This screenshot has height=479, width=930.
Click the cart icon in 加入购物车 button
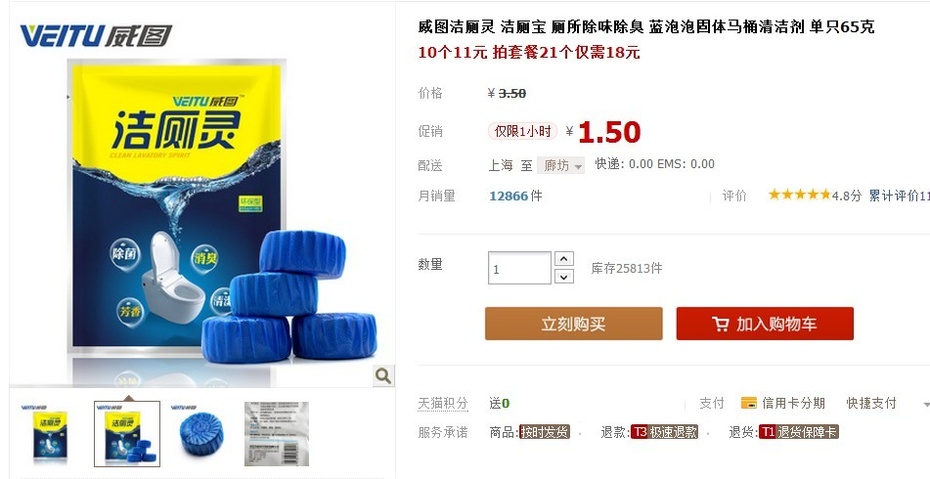coord(721,324)
